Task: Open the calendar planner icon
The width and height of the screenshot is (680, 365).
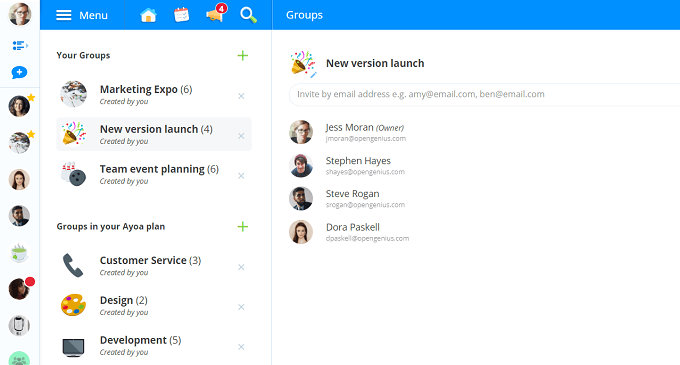Action: pyautogui.click(x=181, y=15)
